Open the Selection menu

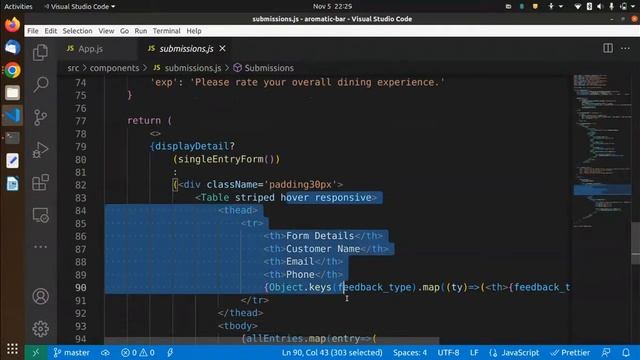coord(77,31)
